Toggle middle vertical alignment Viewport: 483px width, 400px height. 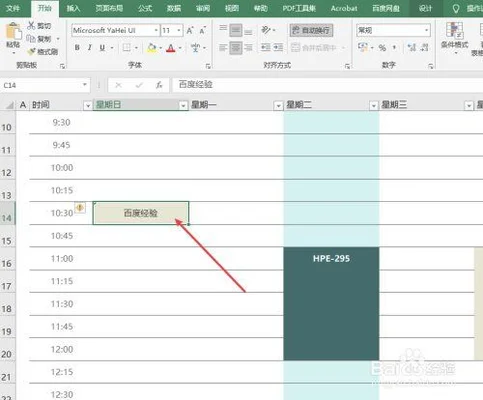tap(236, 30)
